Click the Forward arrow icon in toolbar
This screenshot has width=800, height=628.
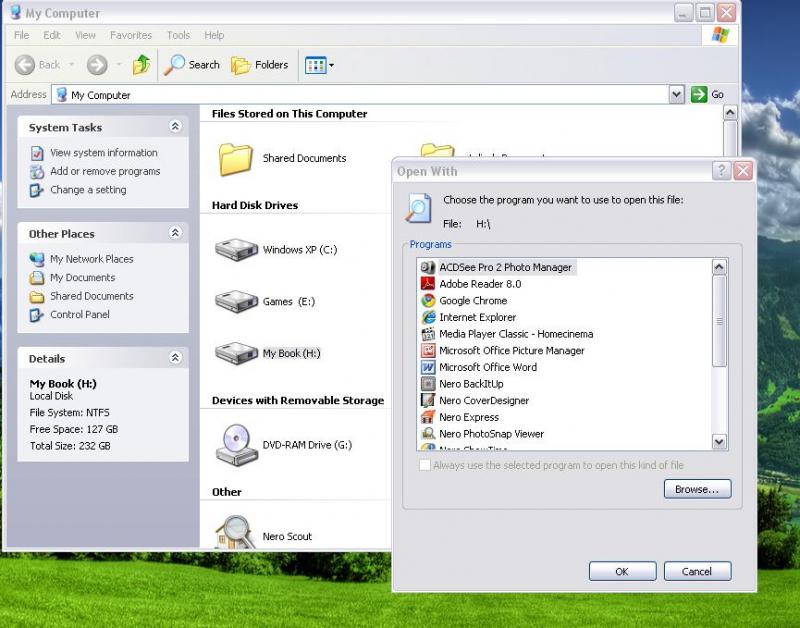click(x=97, y=65)
